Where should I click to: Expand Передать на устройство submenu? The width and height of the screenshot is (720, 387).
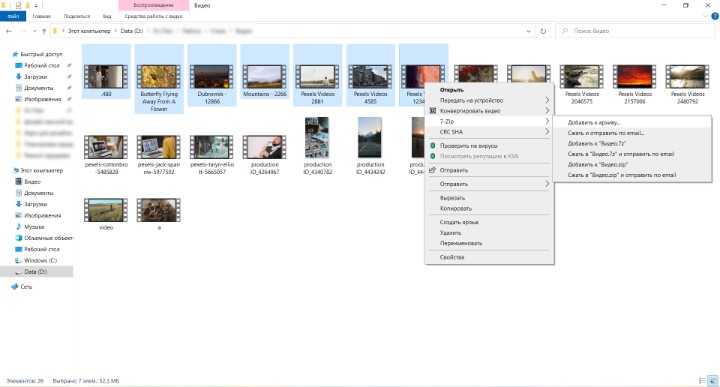[x=489, y=101]
